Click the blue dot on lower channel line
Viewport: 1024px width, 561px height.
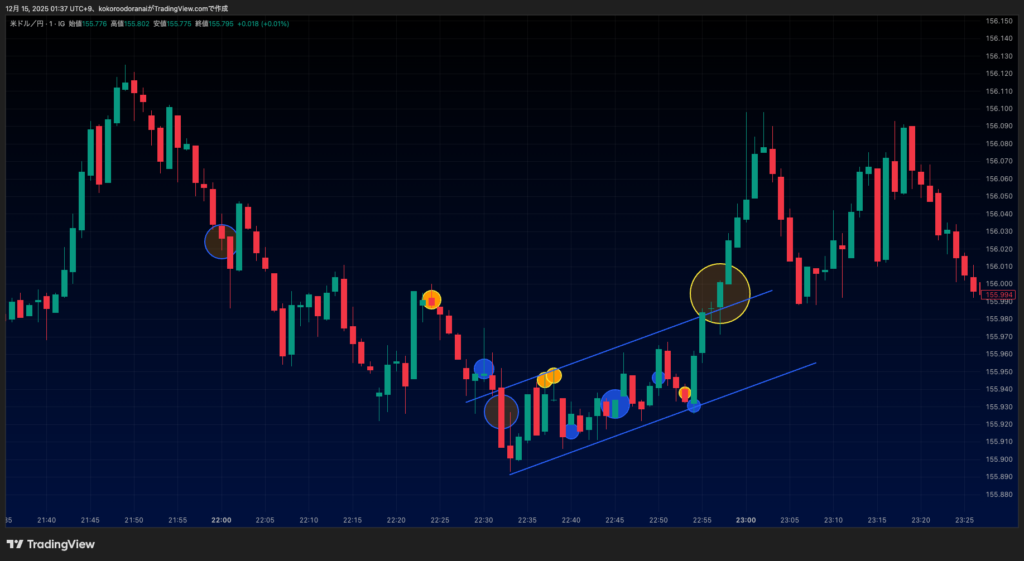coord(694,405)
